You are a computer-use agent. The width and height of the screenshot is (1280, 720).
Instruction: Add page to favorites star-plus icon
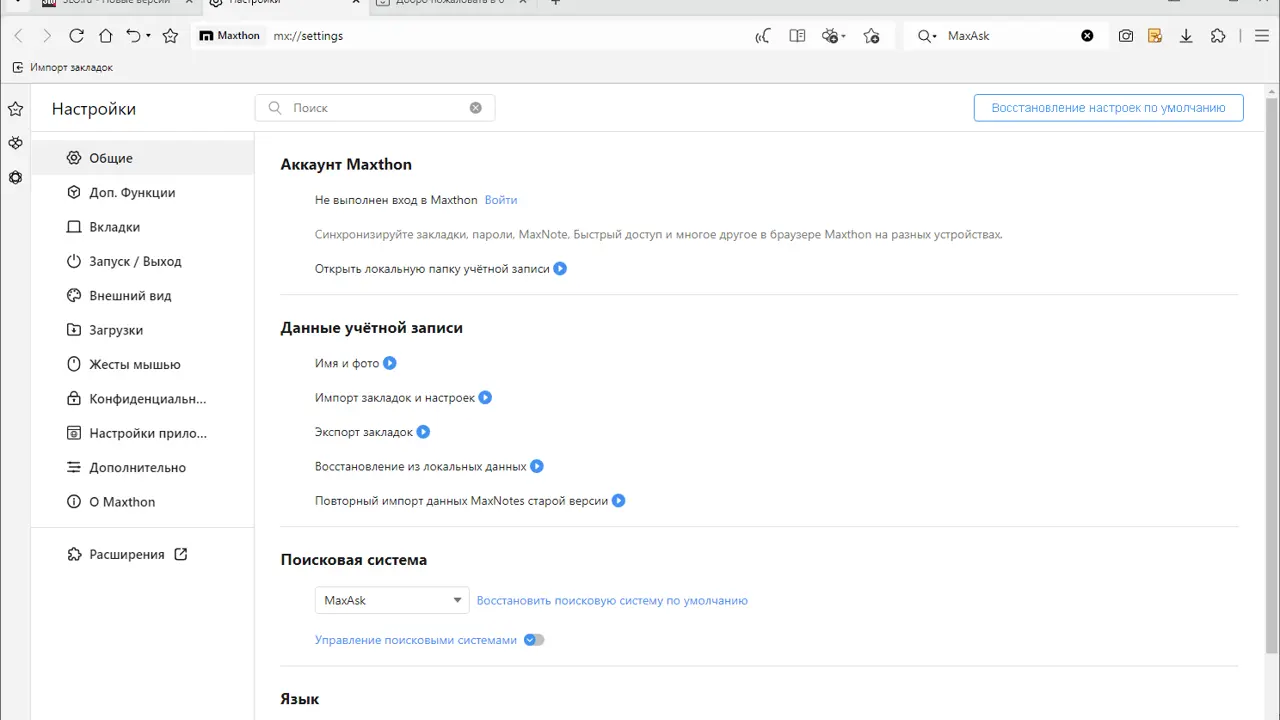tap(871, 36)
